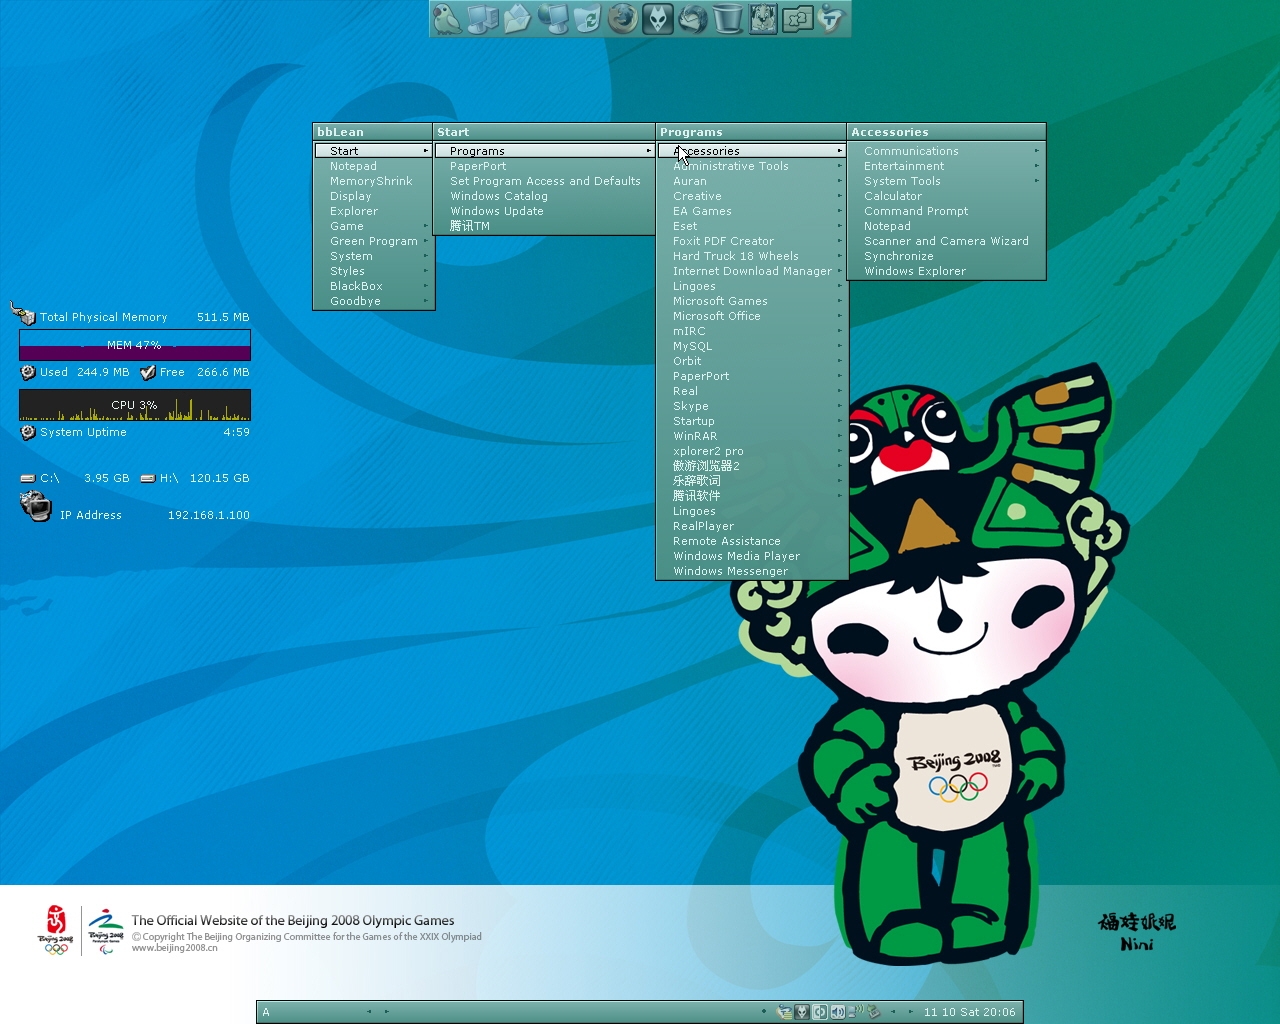This screenshot has width=1280, height=1024.
Task: Open the network globe-and-monitor dock icon
Action: [x=552, y=19]
